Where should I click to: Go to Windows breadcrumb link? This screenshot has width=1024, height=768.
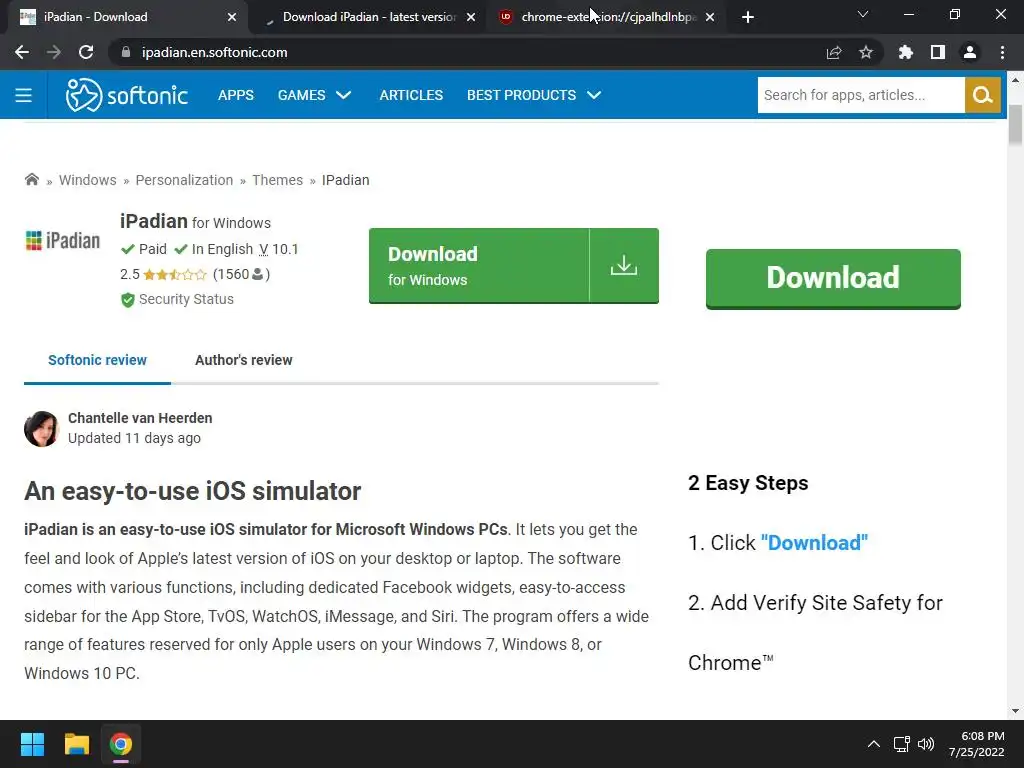(x=88, y=180)
